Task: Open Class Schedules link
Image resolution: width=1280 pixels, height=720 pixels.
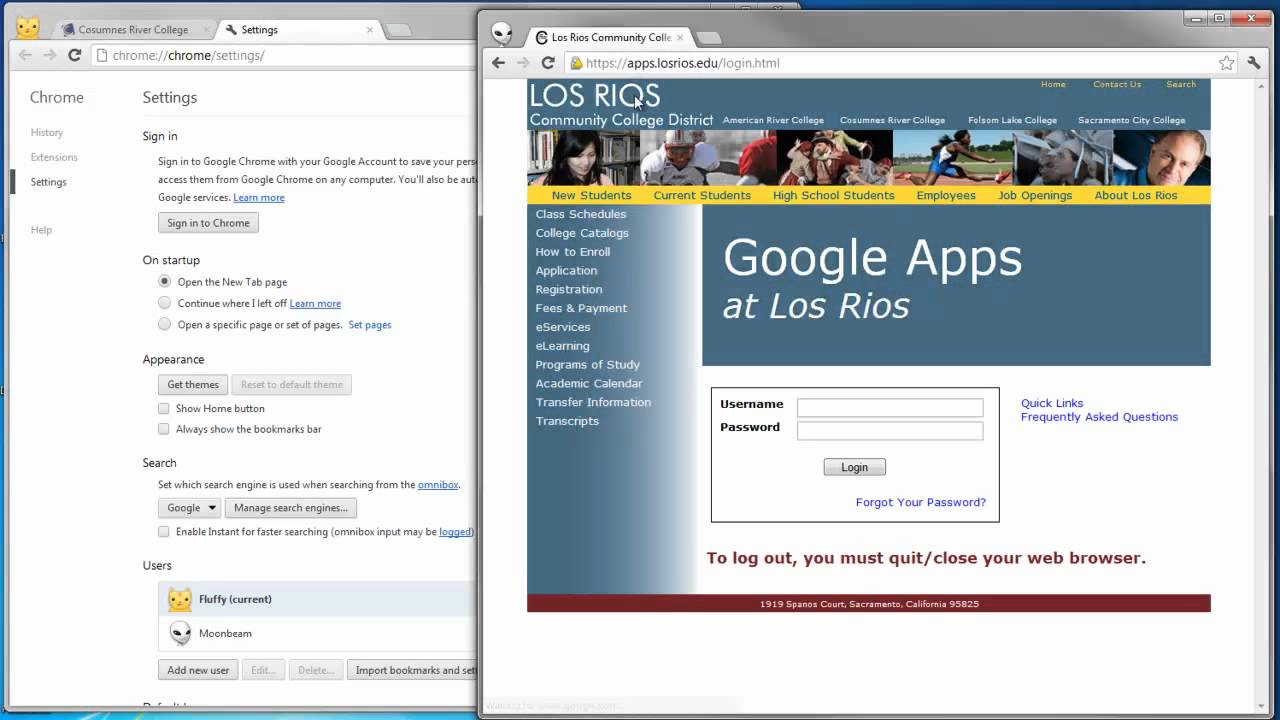Action: tap(581, 214)
